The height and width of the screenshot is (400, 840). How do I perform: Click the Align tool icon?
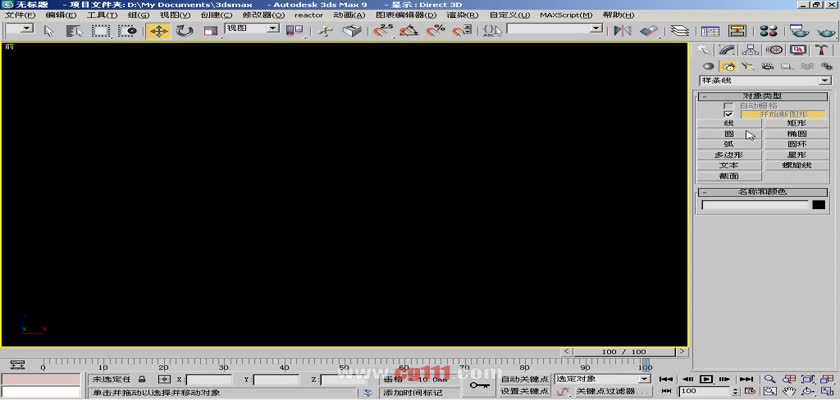(649, 31)
